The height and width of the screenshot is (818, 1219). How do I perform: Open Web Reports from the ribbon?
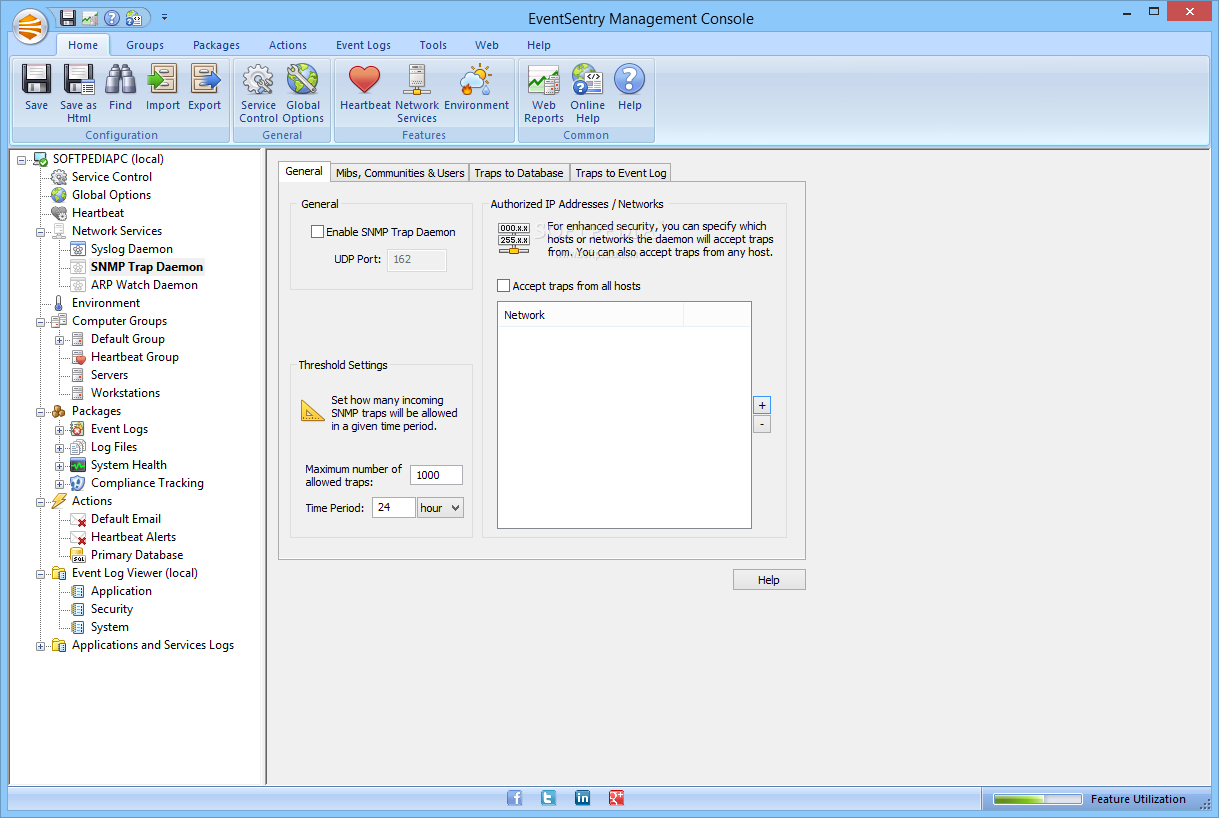(544, 93)
